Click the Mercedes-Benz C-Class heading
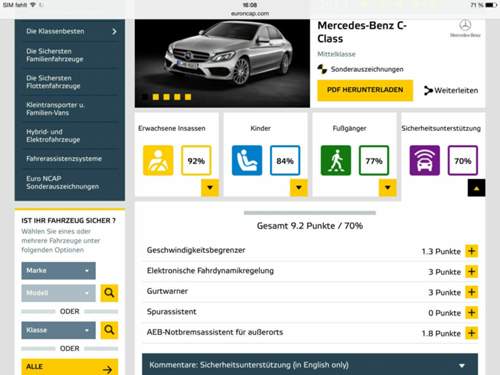 tap(362, 32)
